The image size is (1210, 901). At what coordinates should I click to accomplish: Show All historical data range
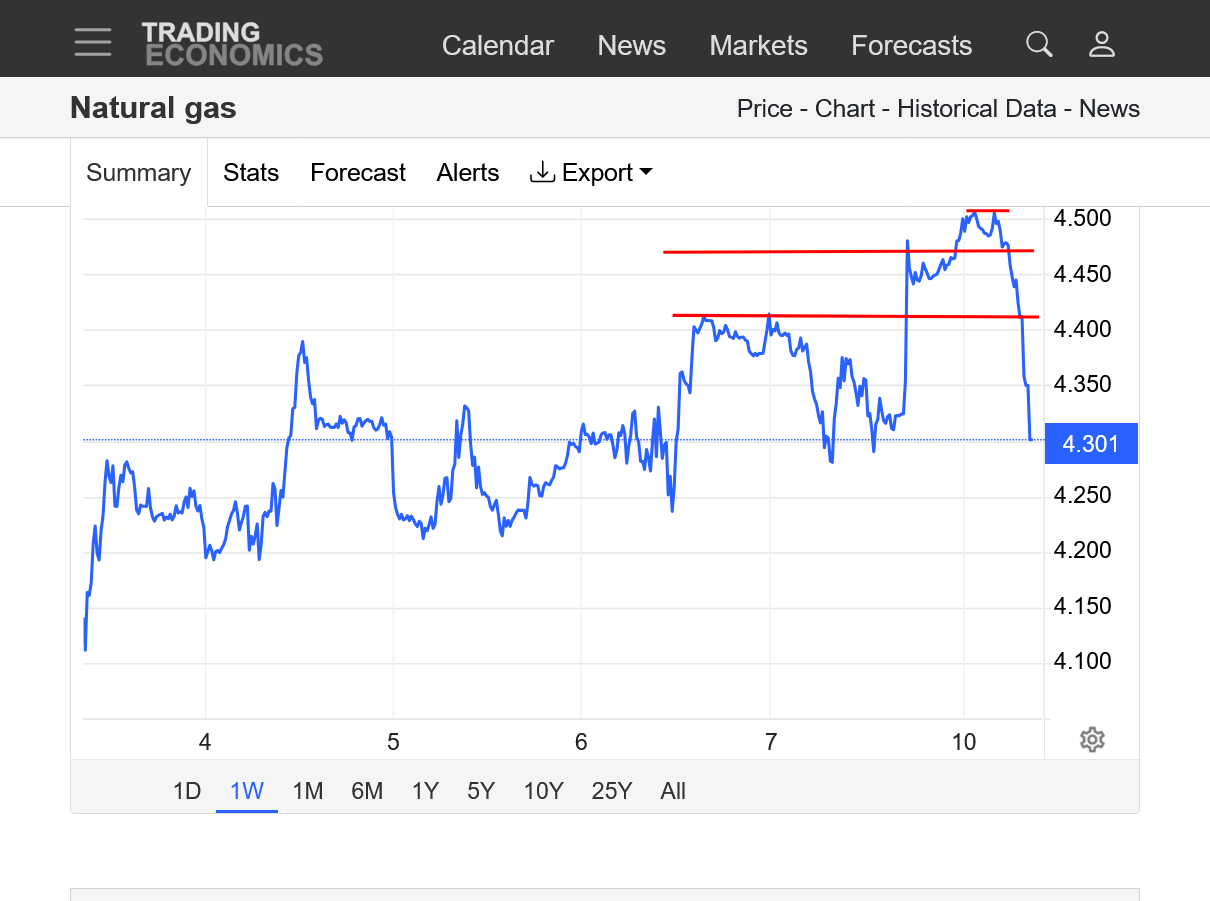click(673, 791)
